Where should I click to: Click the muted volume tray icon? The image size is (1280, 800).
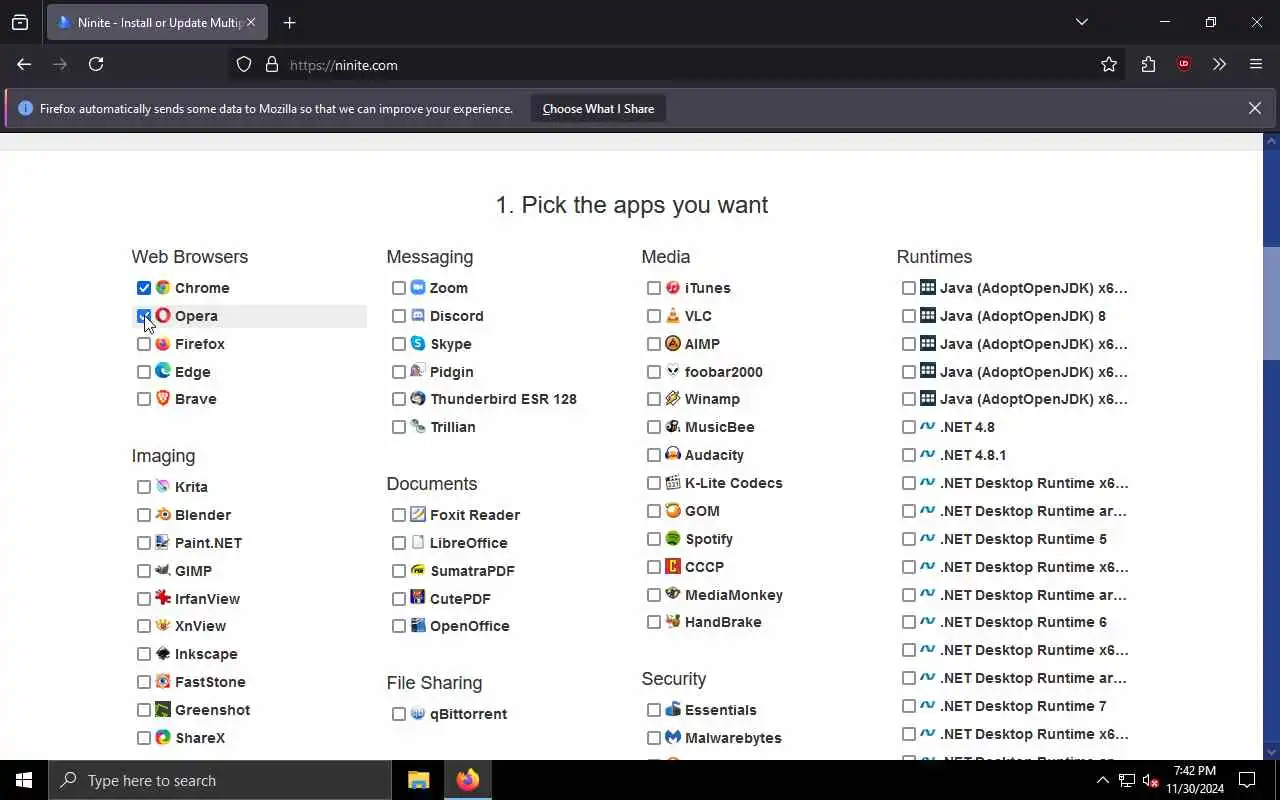[x=1151, y=781]
